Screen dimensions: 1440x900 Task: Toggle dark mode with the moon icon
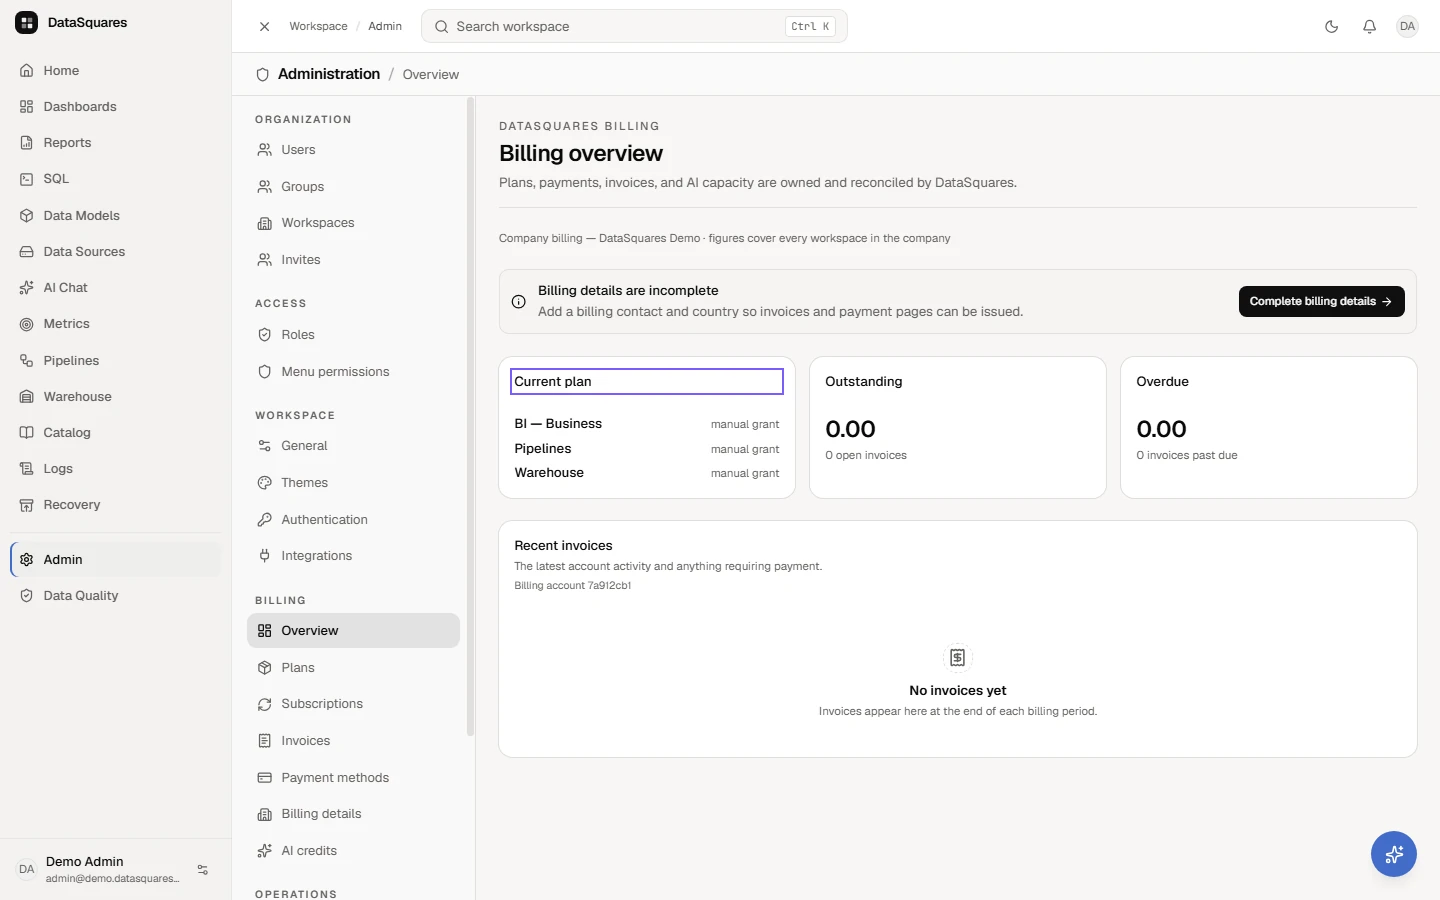(x=1331, y=27)
